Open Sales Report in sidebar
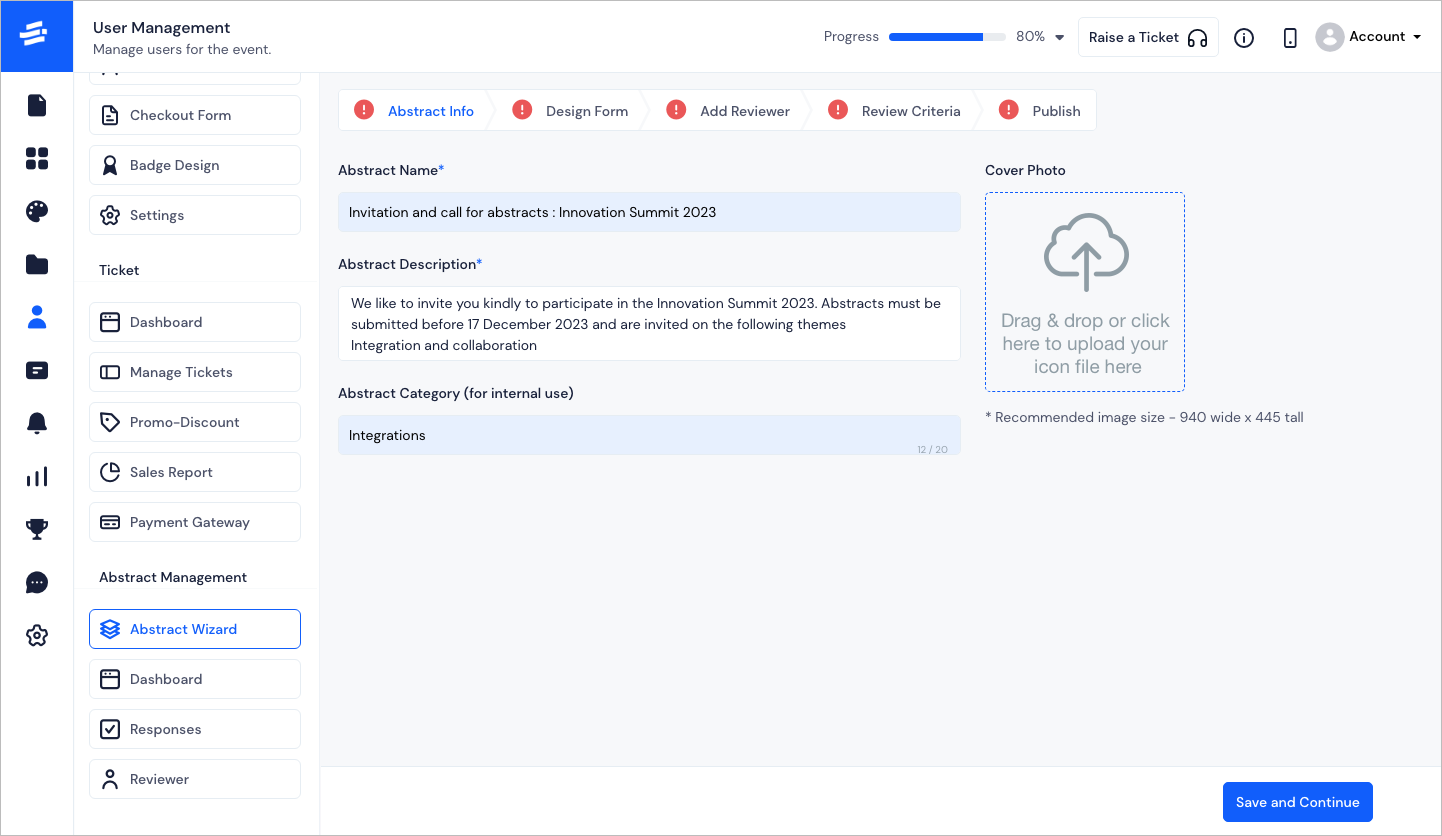 click(x=195, y=472)
